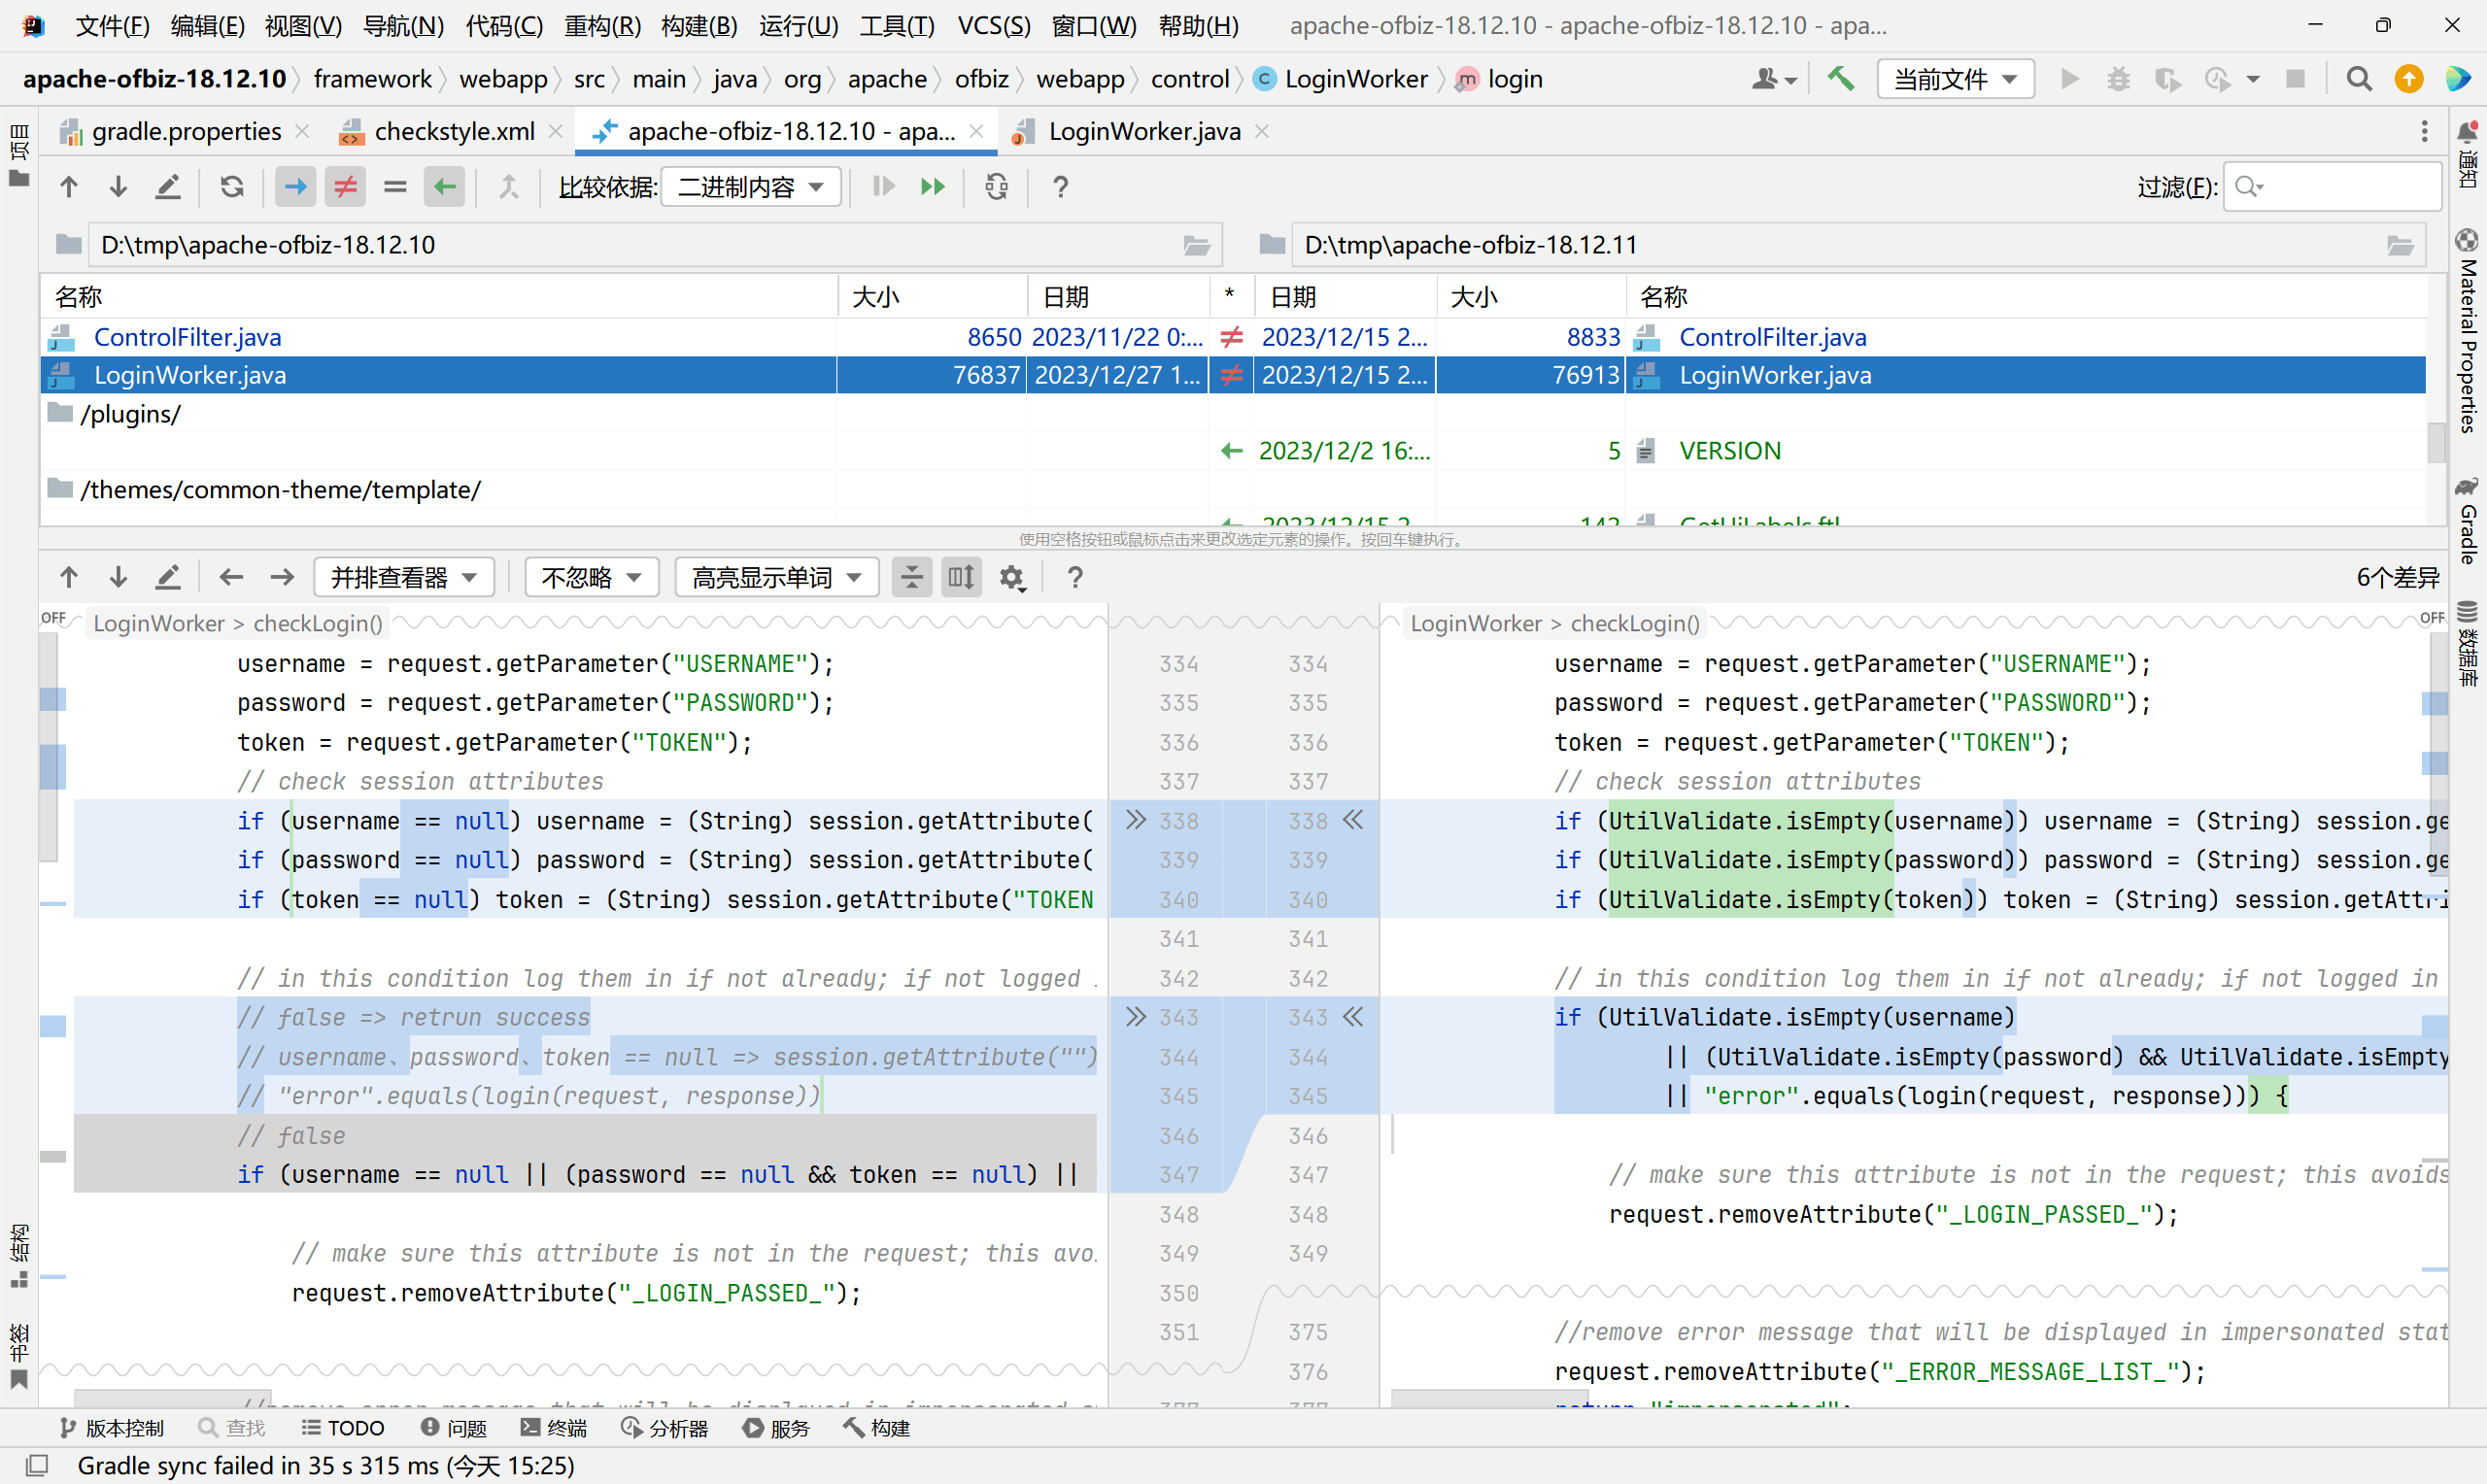
Task: Go to the next file right arrow
Action: click(x=282, y=577)
